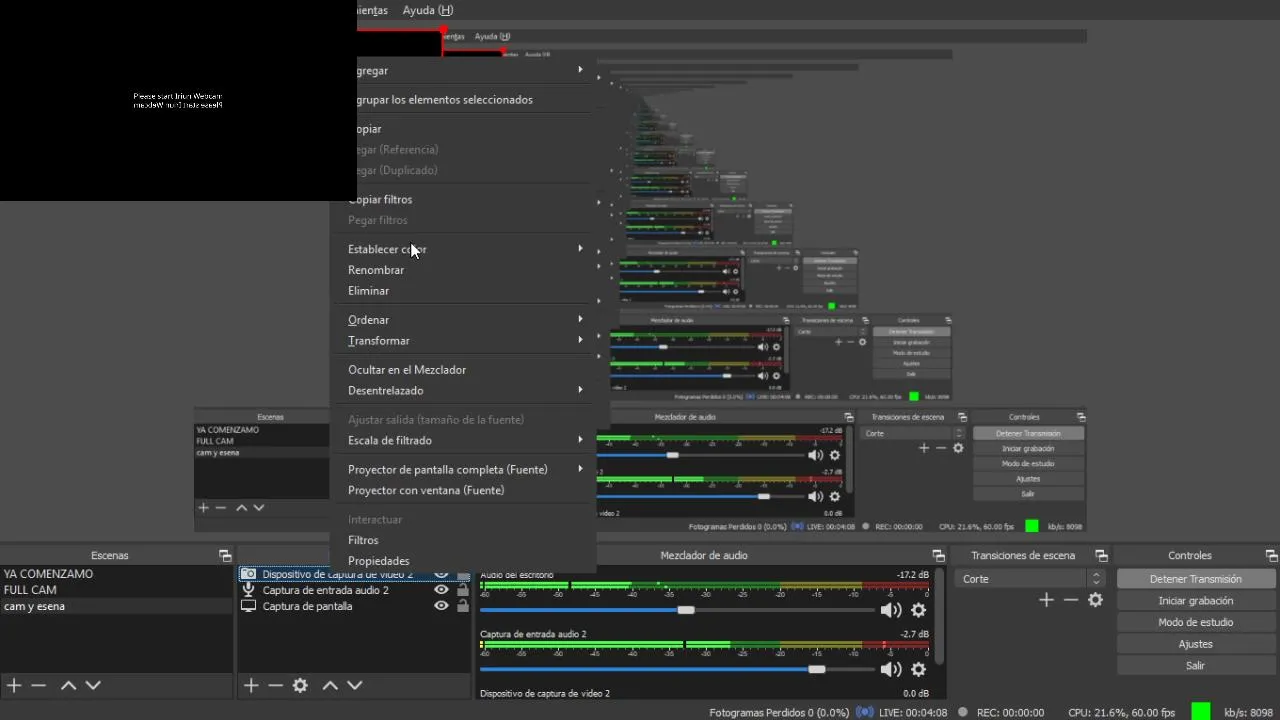
Task: Mute Captura de entrada audio 2 speaker icon
Action: [x=890, y=669]
